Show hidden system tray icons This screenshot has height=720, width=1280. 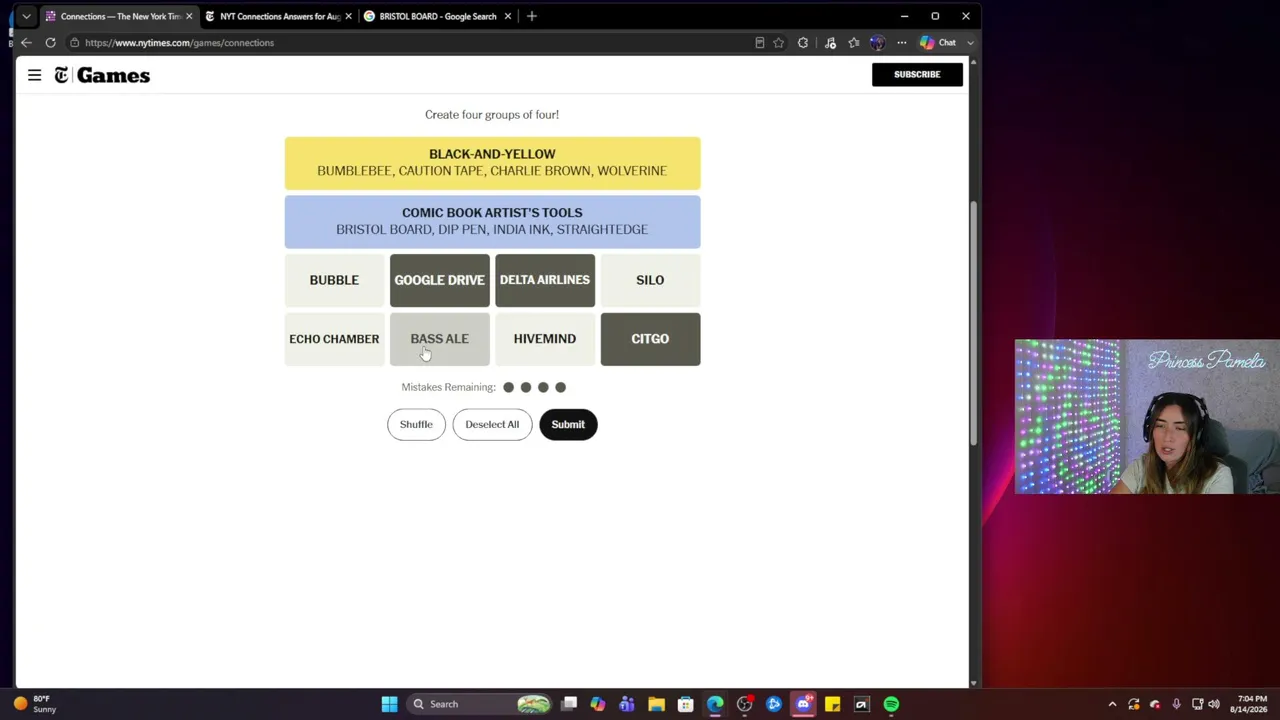[x=1112, y=704]
